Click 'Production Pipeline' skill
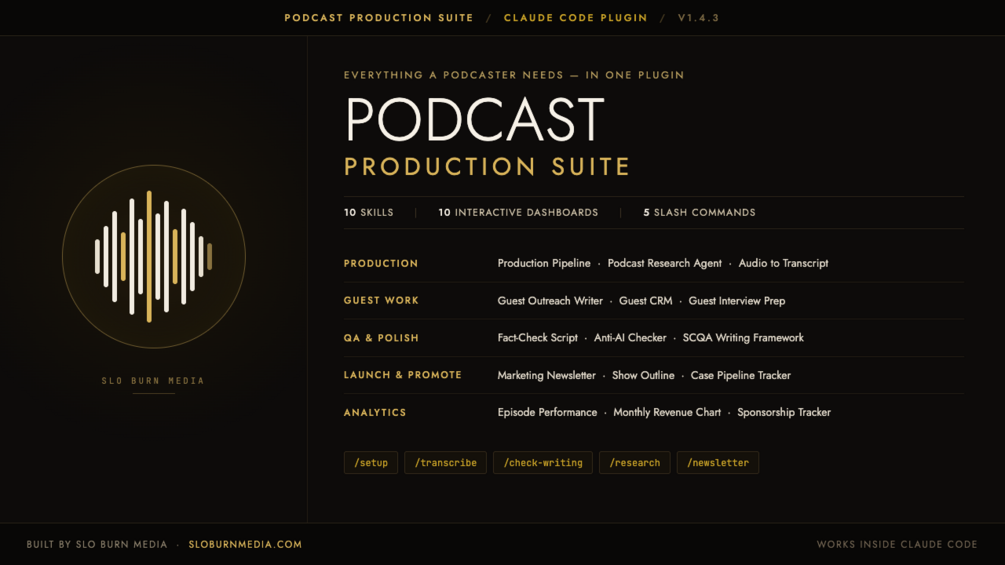The height and width of the screenshot is (565, 1005). tap(544, 263)
